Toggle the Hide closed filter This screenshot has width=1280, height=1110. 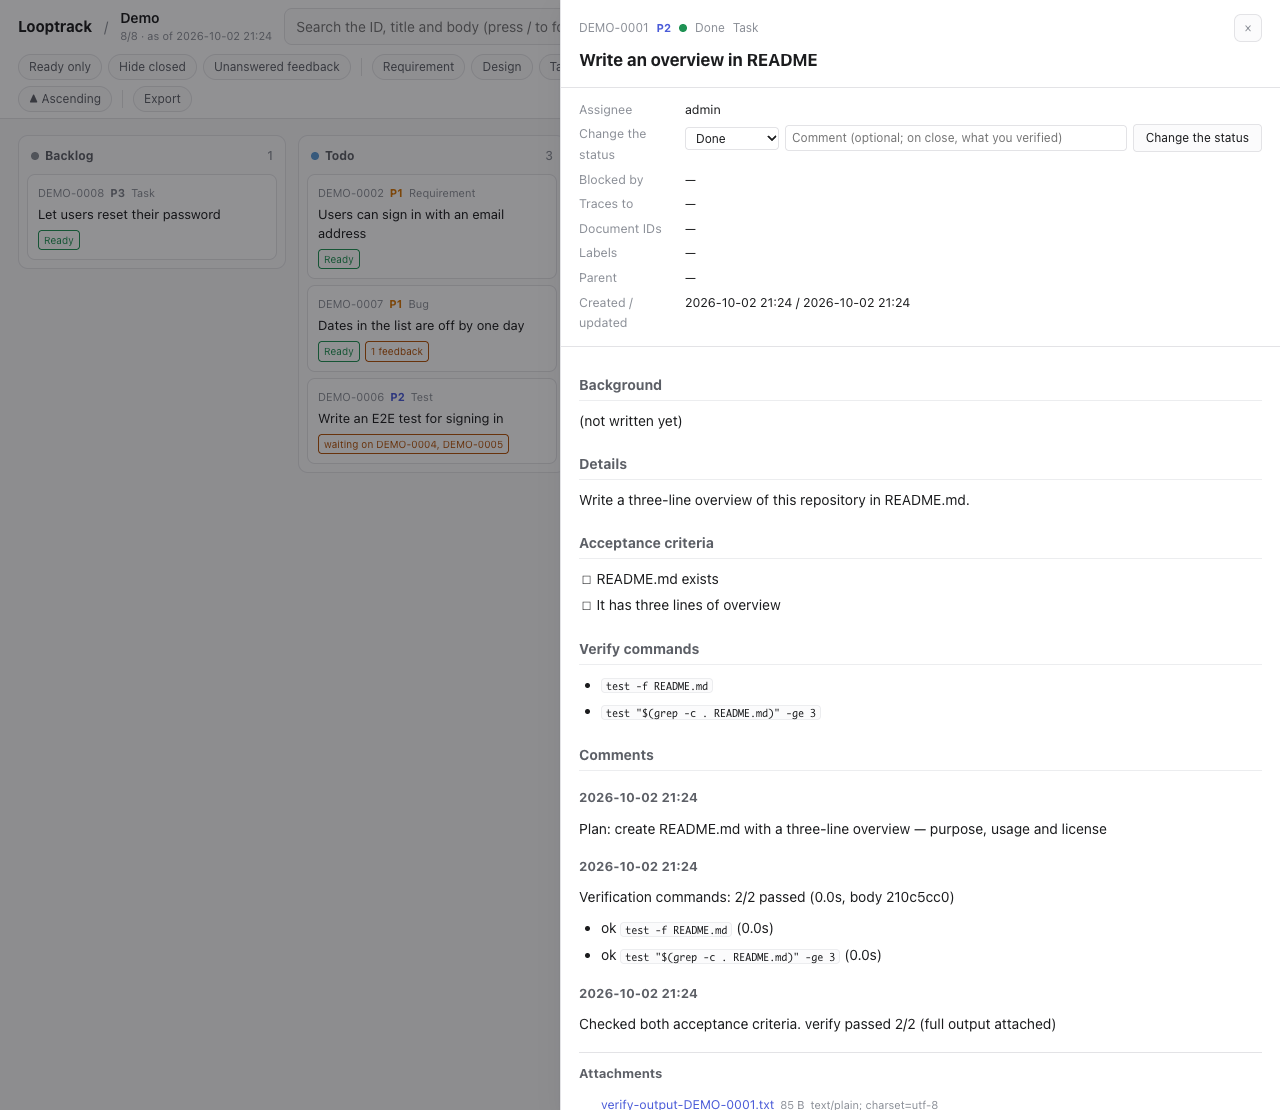click(x=152, y=67)
